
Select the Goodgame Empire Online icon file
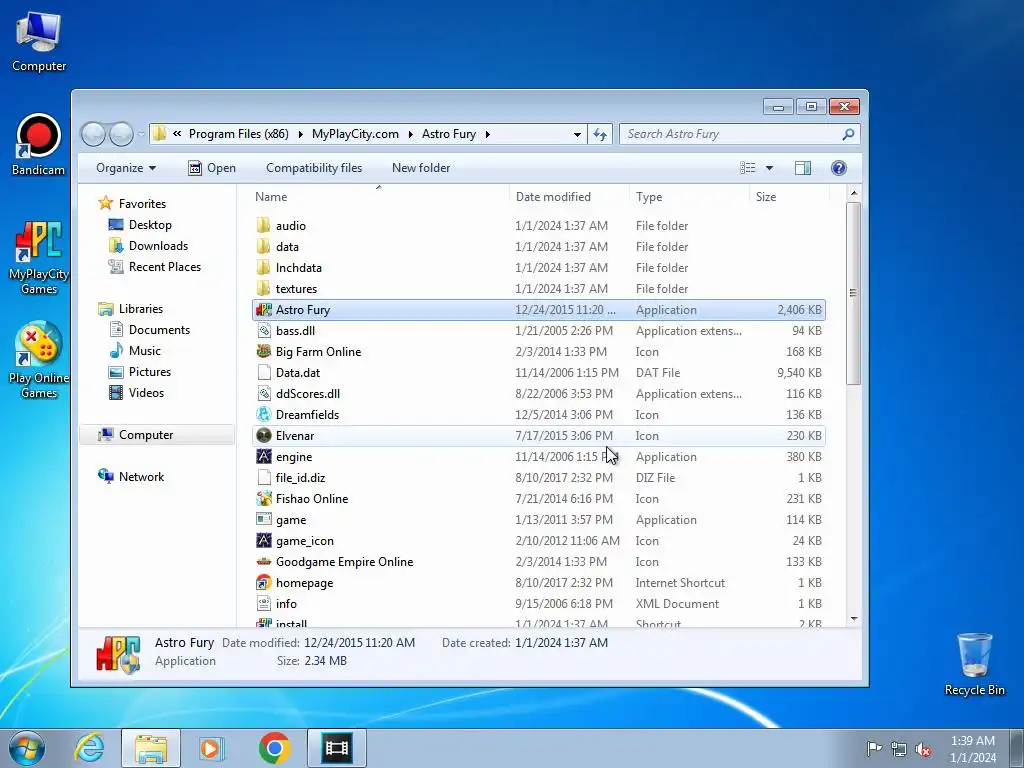264,562
